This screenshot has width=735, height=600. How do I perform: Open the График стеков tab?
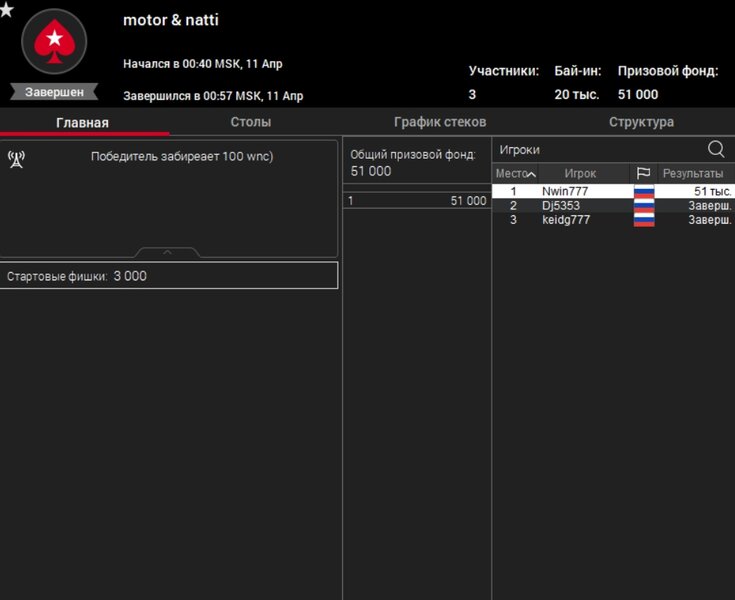click(x=440, y=122)
